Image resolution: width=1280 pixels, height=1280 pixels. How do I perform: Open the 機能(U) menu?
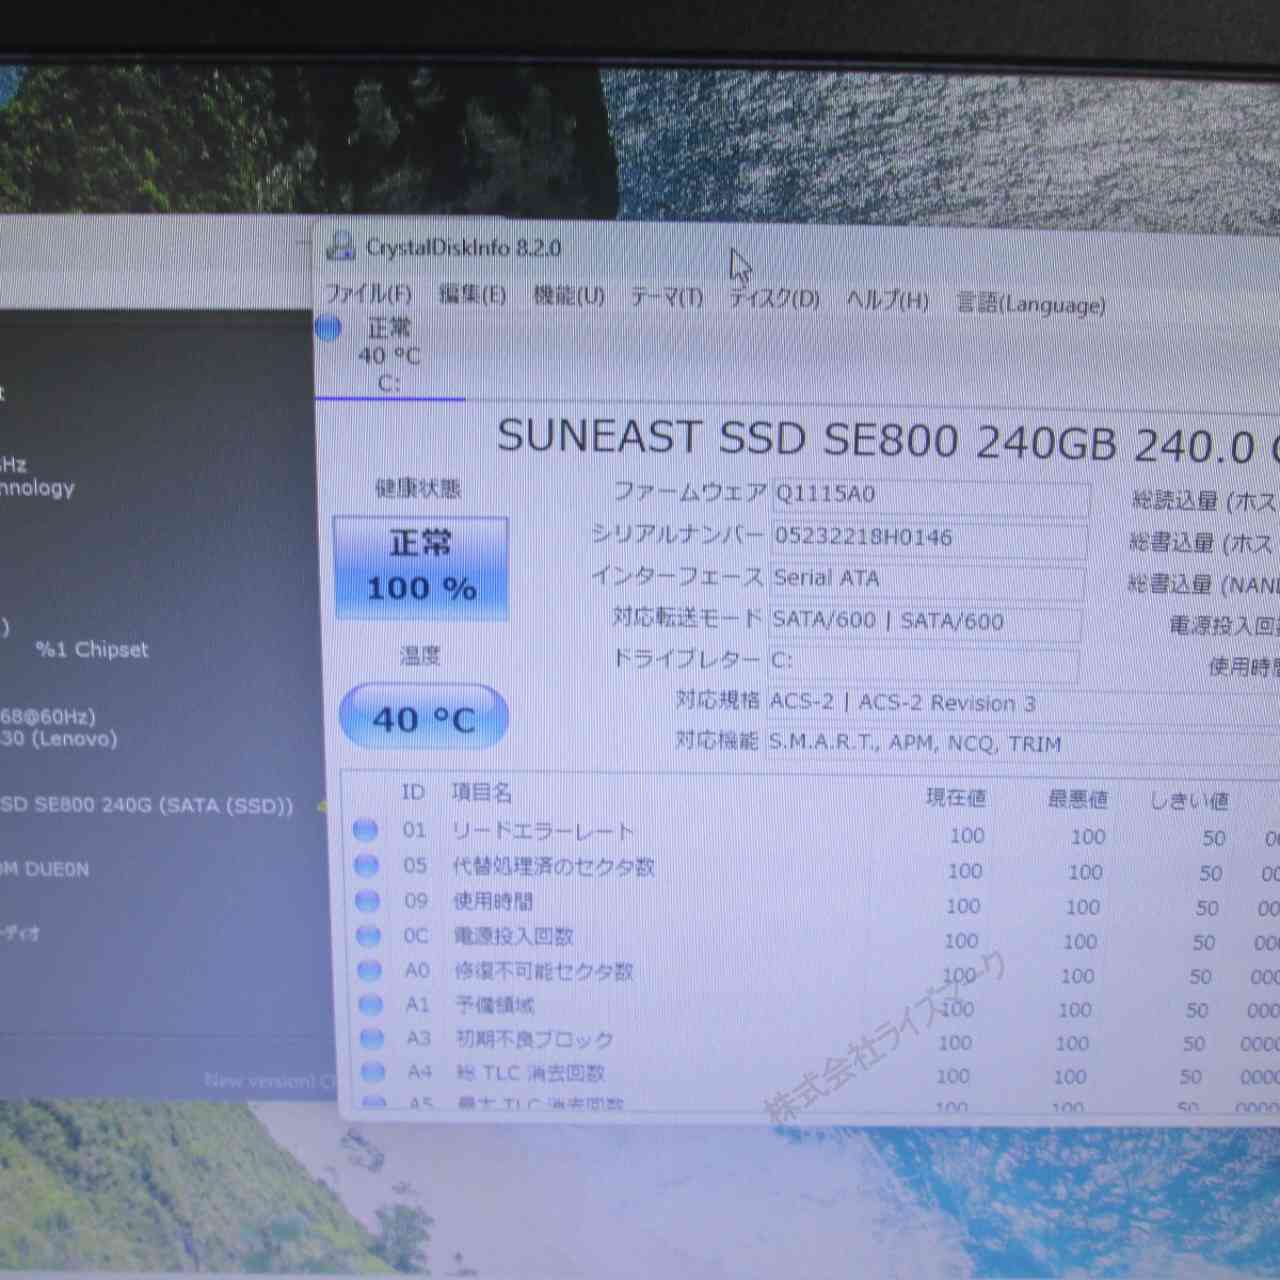(568, 296)
